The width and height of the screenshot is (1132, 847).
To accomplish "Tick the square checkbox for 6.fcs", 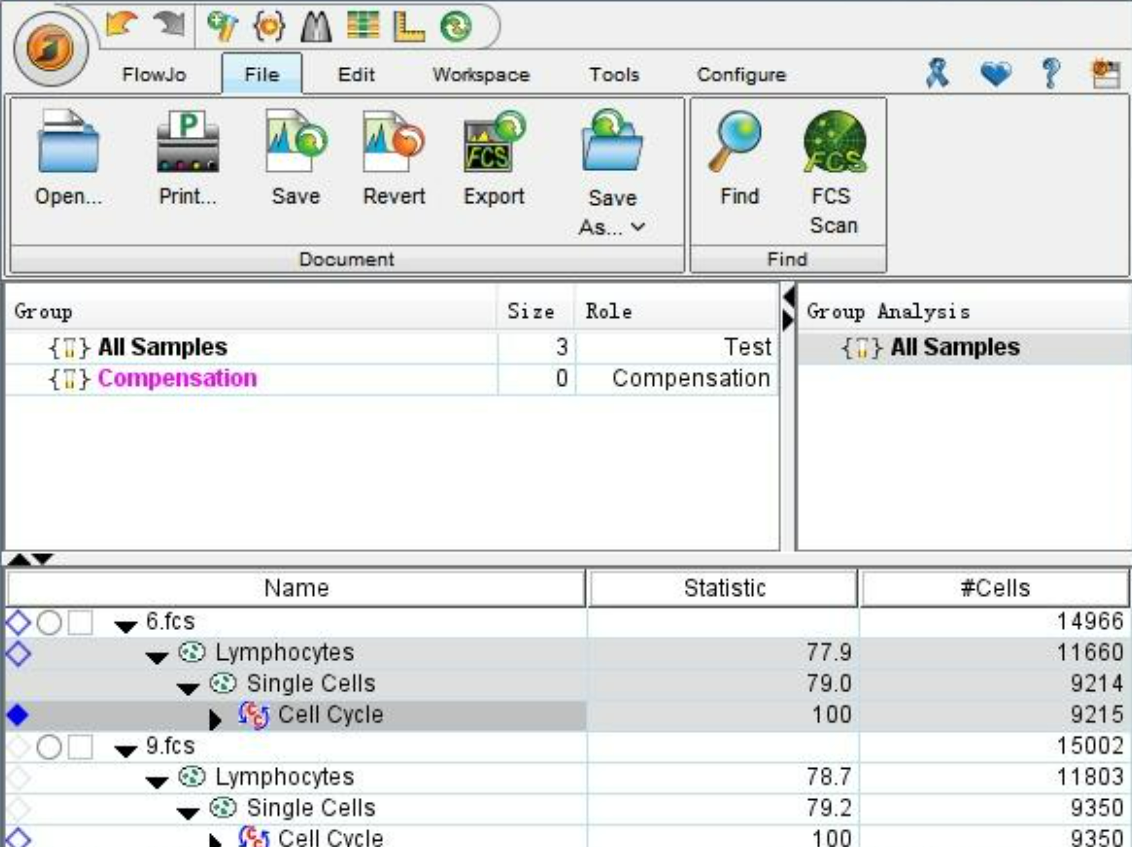I will point(80,622).
